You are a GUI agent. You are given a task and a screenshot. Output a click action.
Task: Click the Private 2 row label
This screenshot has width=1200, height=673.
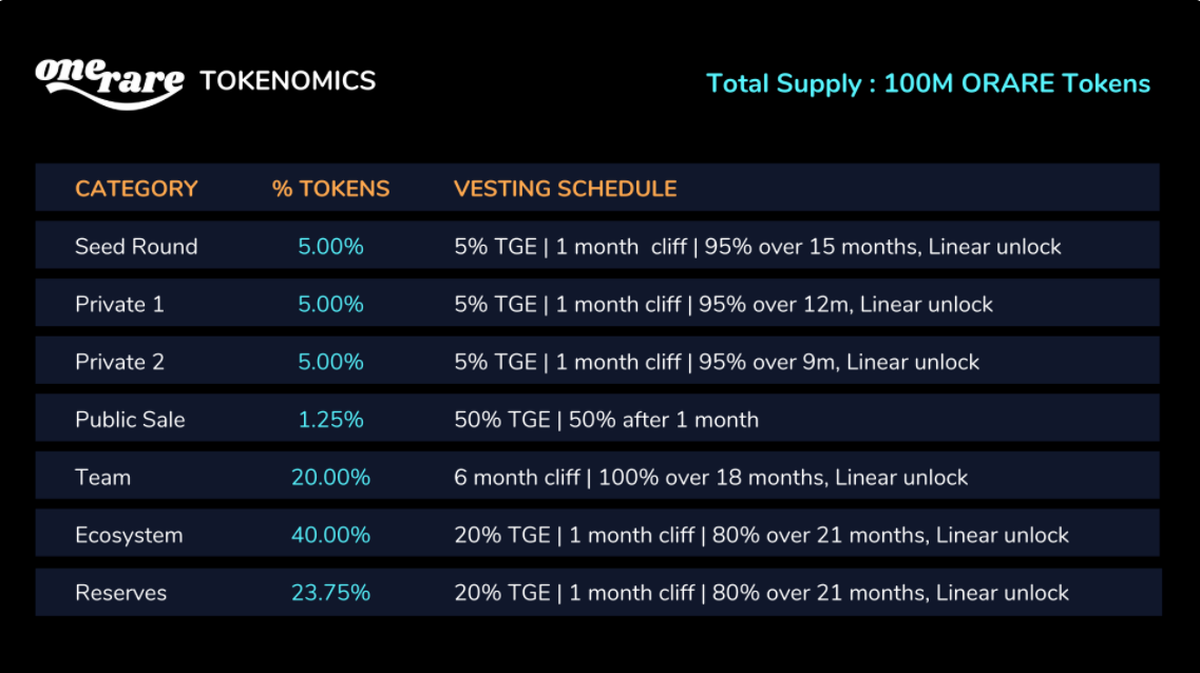point(119,362)
